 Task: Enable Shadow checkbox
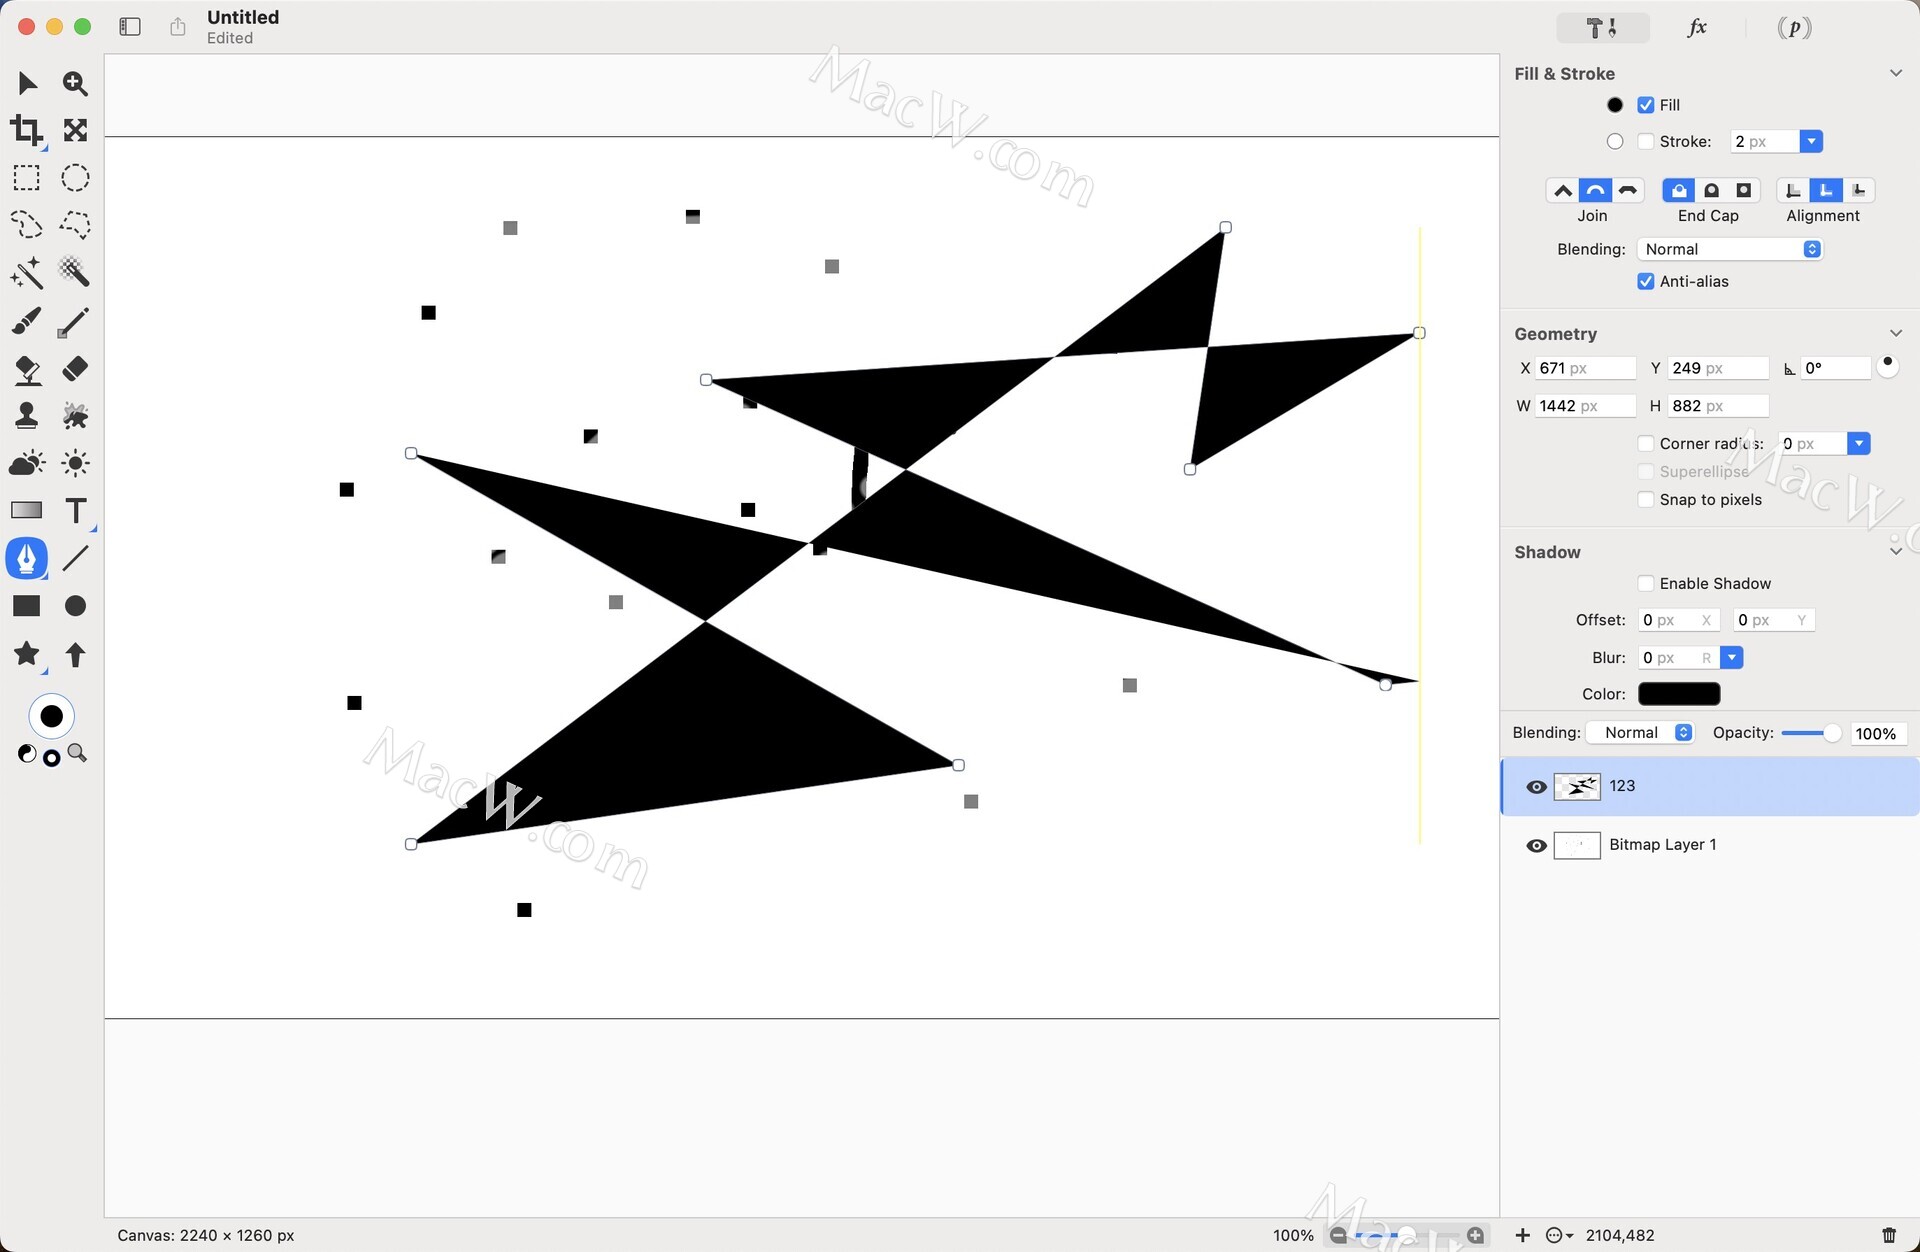[1645, 584]
